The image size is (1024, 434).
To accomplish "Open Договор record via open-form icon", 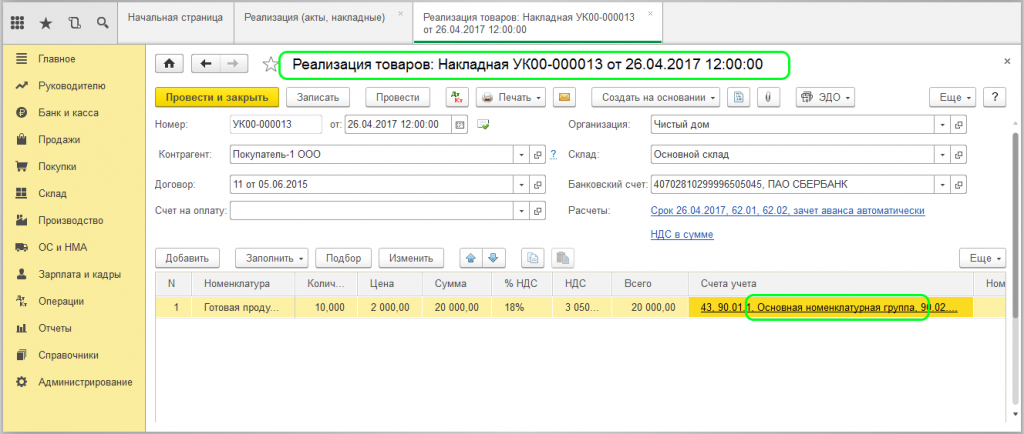I will (x=537, y=185).
